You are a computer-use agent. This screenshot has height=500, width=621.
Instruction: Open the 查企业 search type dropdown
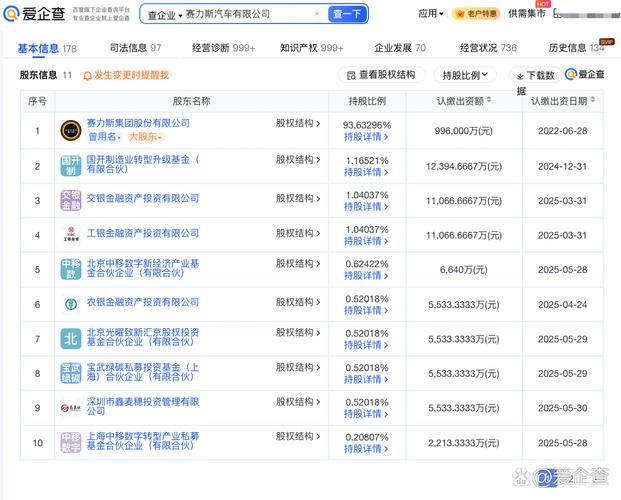tap(165, 15)
